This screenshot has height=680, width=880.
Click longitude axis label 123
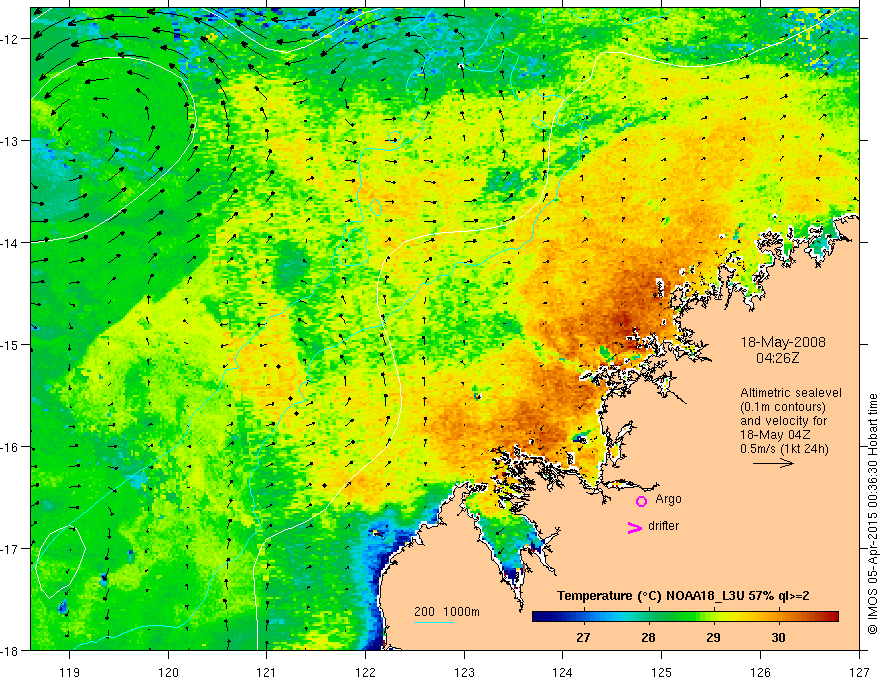[464, 673]
